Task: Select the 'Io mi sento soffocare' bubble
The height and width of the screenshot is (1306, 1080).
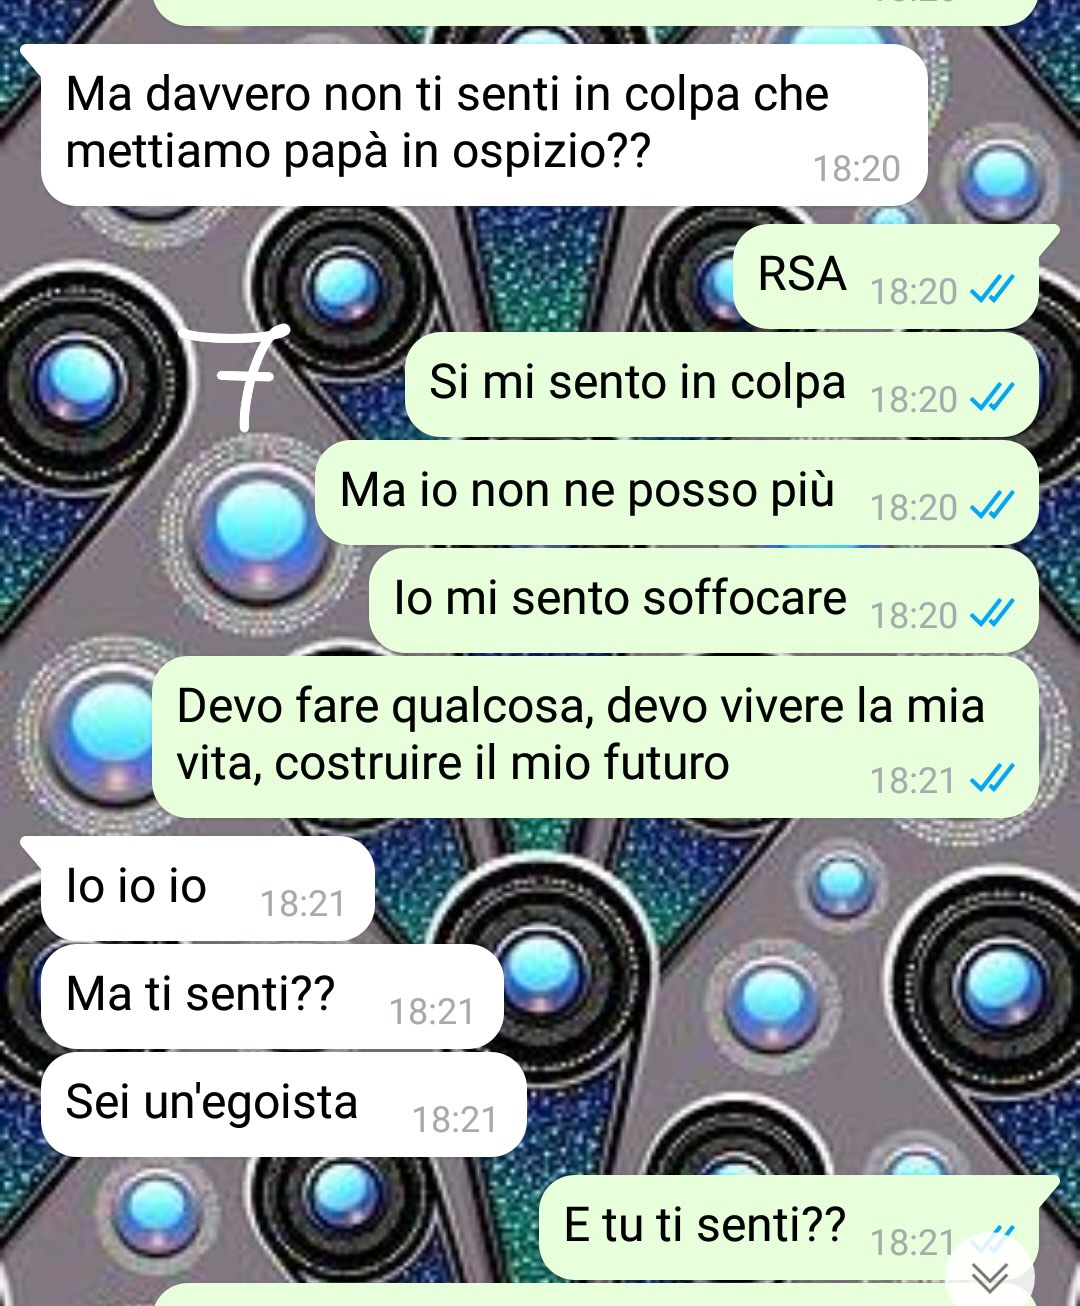Action: tap(703, 601)
